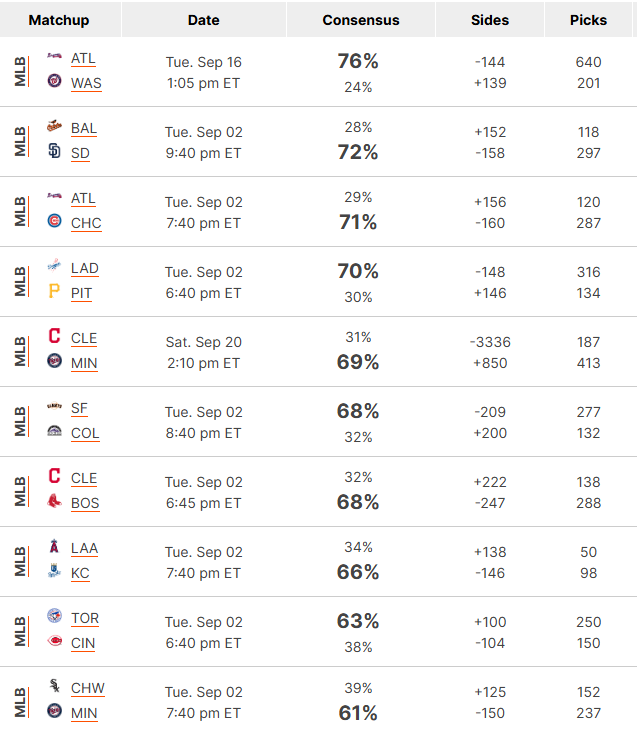Click the -3336 odds for CLE
This screenshot has height=738, width=637.
490,342
